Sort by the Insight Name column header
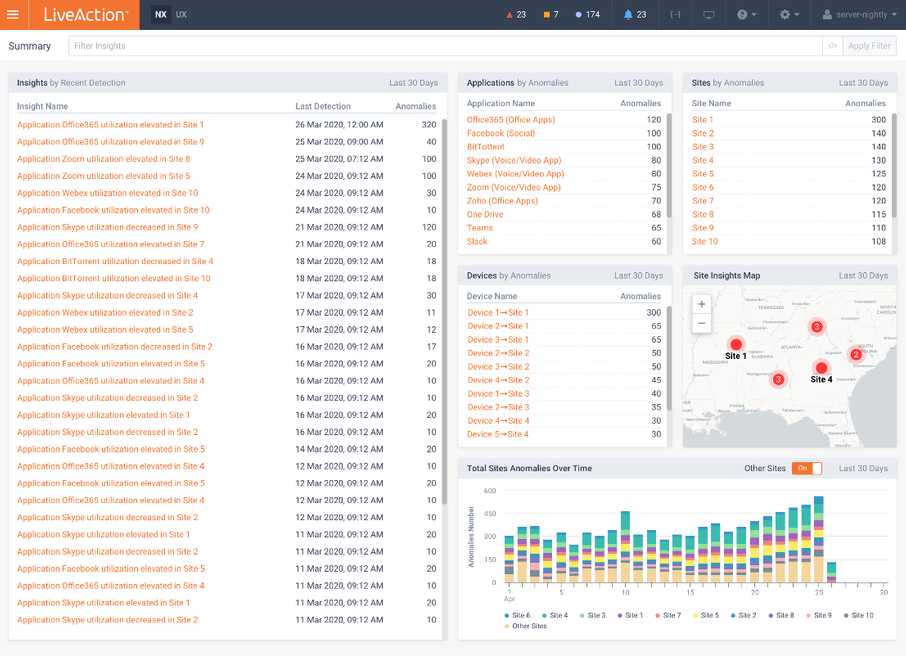 42,106
